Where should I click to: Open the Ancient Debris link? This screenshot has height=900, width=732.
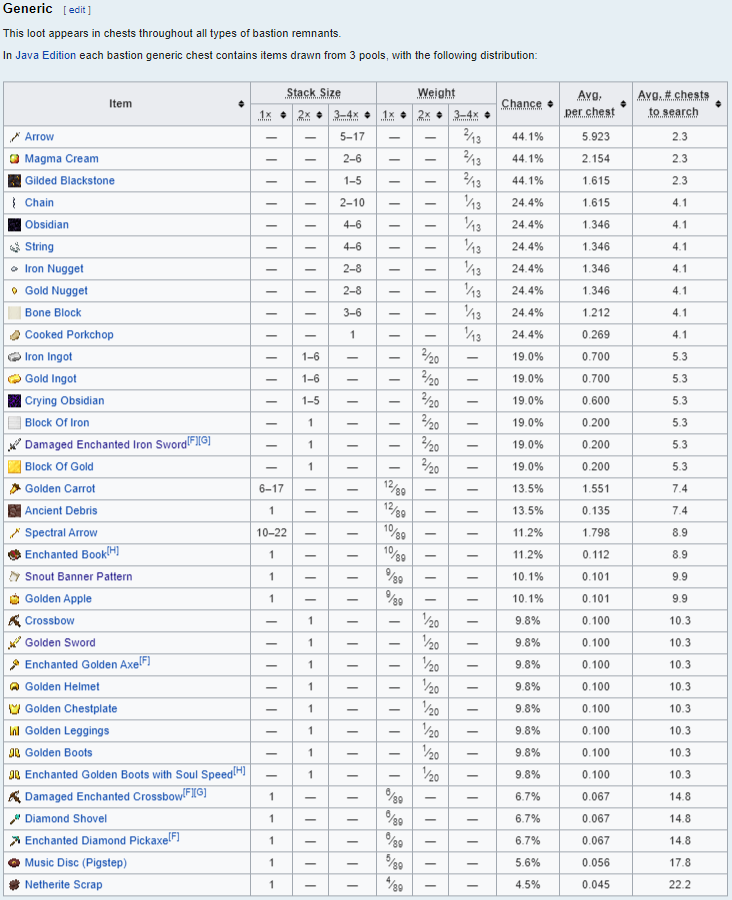coord(61,511)
